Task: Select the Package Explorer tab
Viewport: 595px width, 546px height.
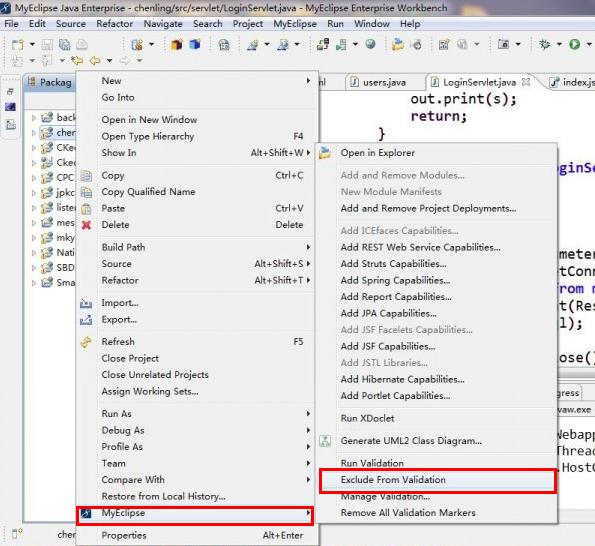Action: point(50,82)
